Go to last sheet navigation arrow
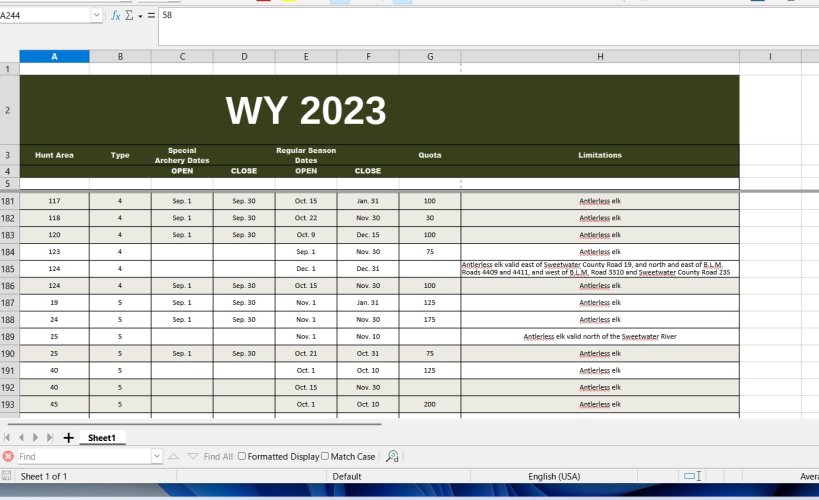The image size is (819, 500). point(50,438)
